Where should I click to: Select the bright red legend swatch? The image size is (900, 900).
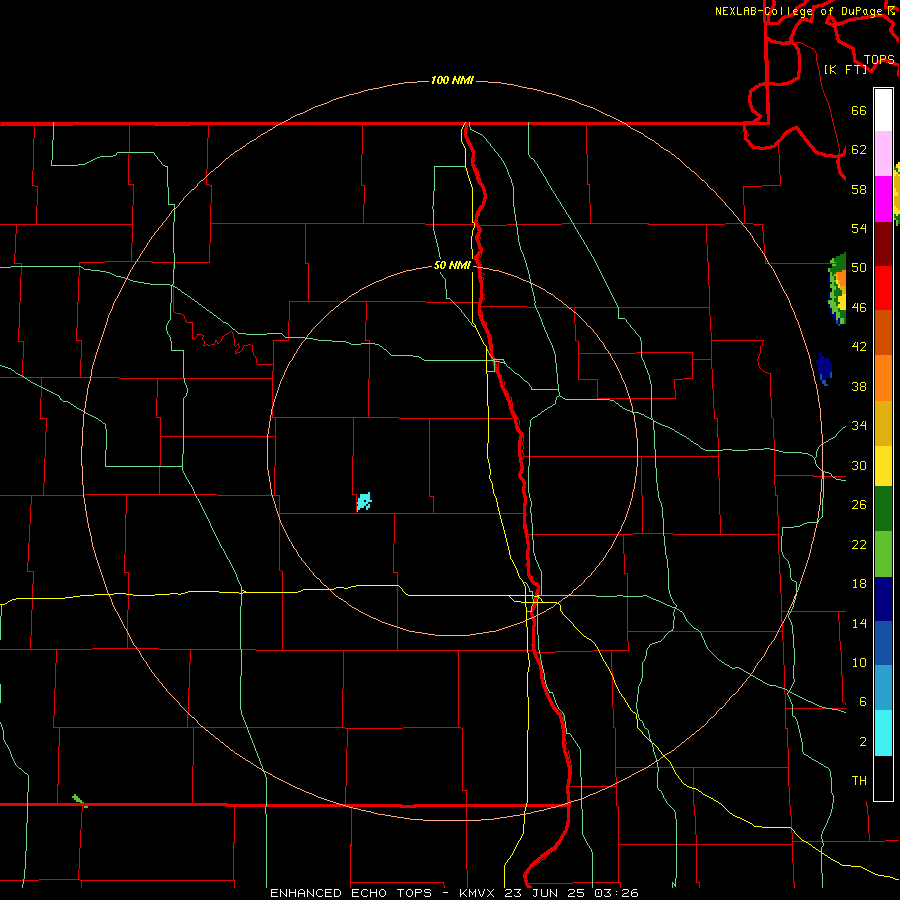point(883,288)
